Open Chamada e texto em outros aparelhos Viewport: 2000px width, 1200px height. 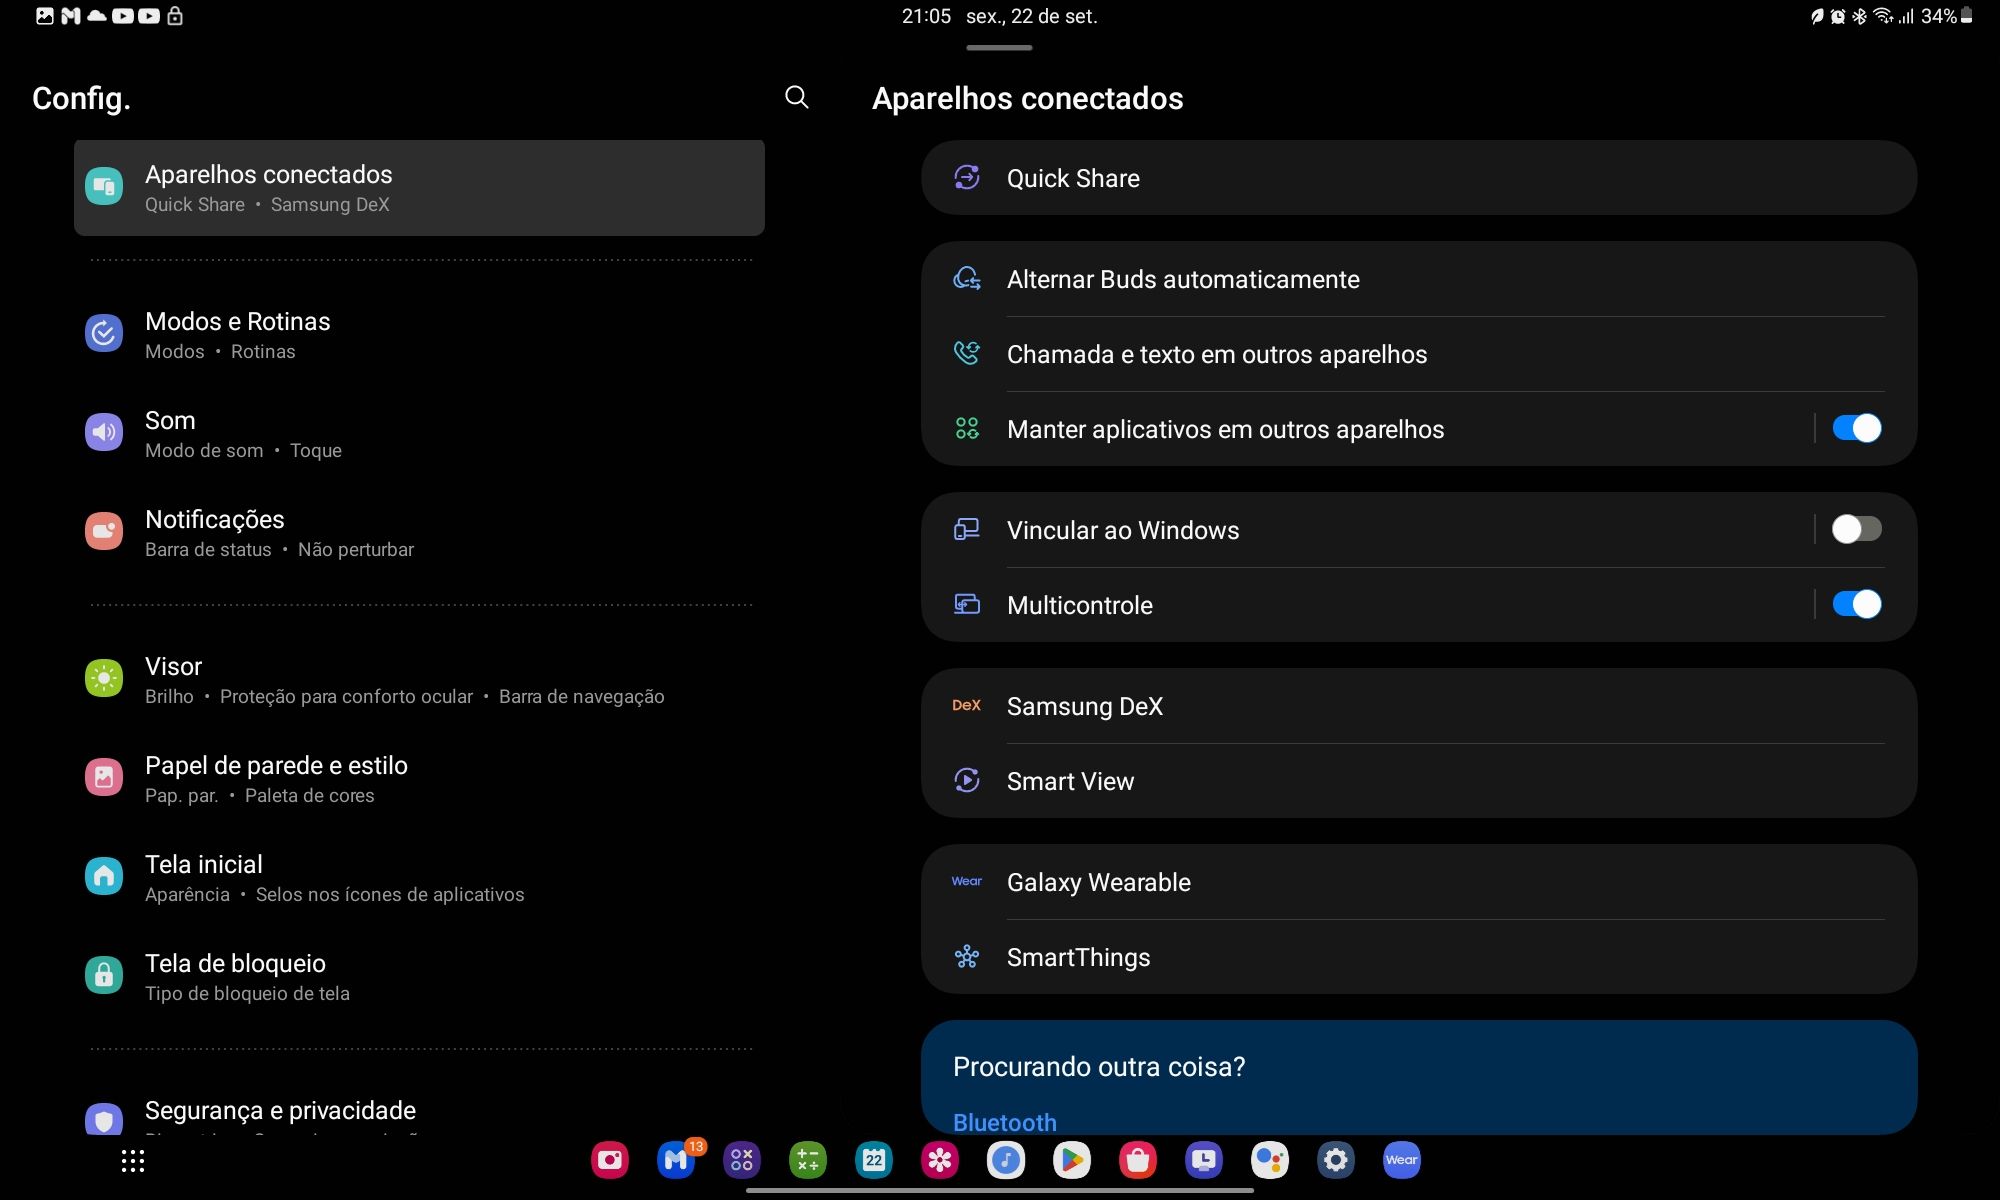[1418, 354]
